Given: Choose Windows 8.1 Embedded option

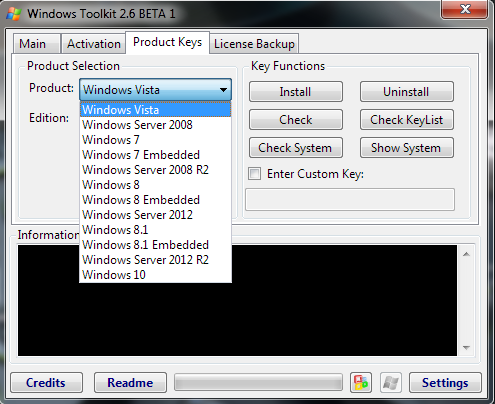Looking at the screenshot, I should point(155,245).
